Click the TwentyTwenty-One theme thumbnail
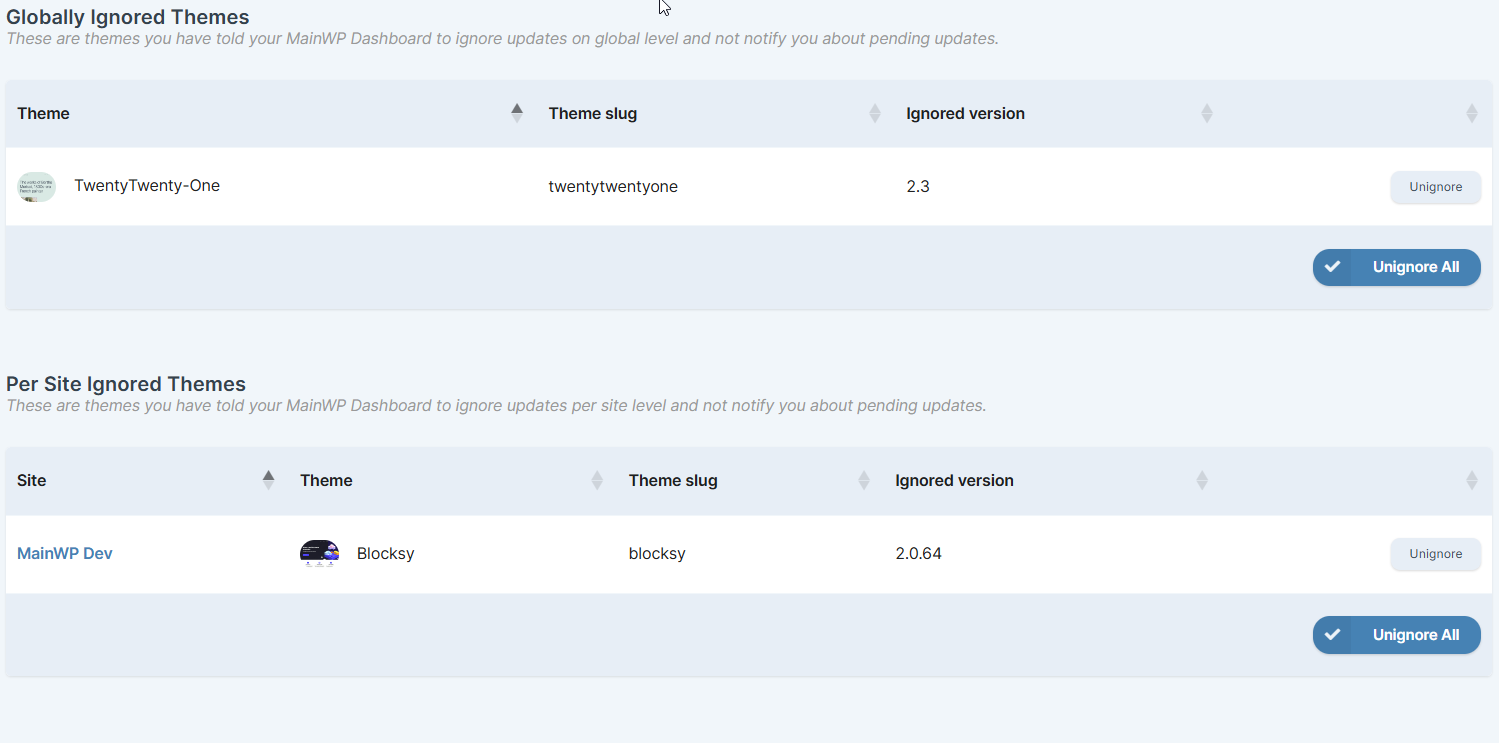The height and width of the screenshot is (743, 1499). 36,186
